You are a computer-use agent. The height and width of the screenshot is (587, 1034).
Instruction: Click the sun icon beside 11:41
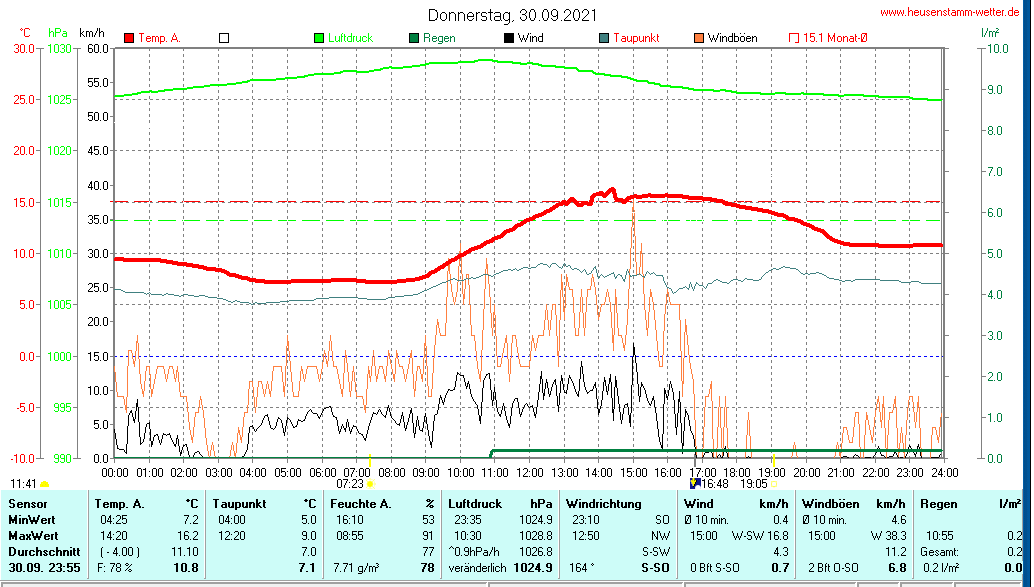(45, 485)
